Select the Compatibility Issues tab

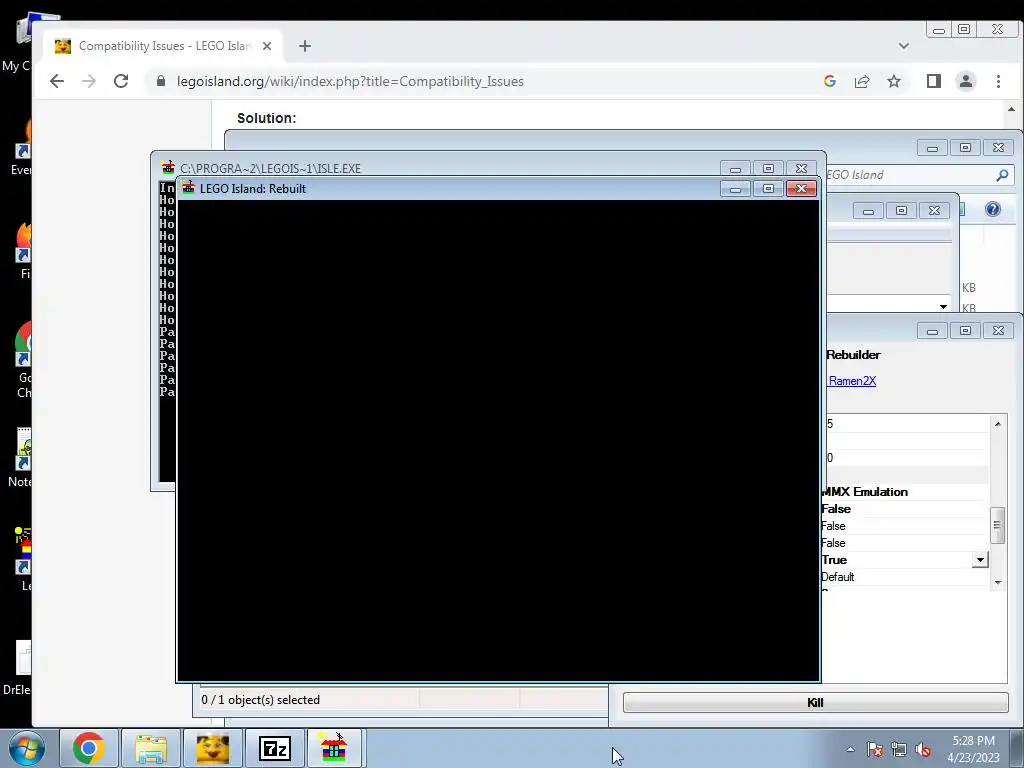pyautogui.click(x=163, y=46)
